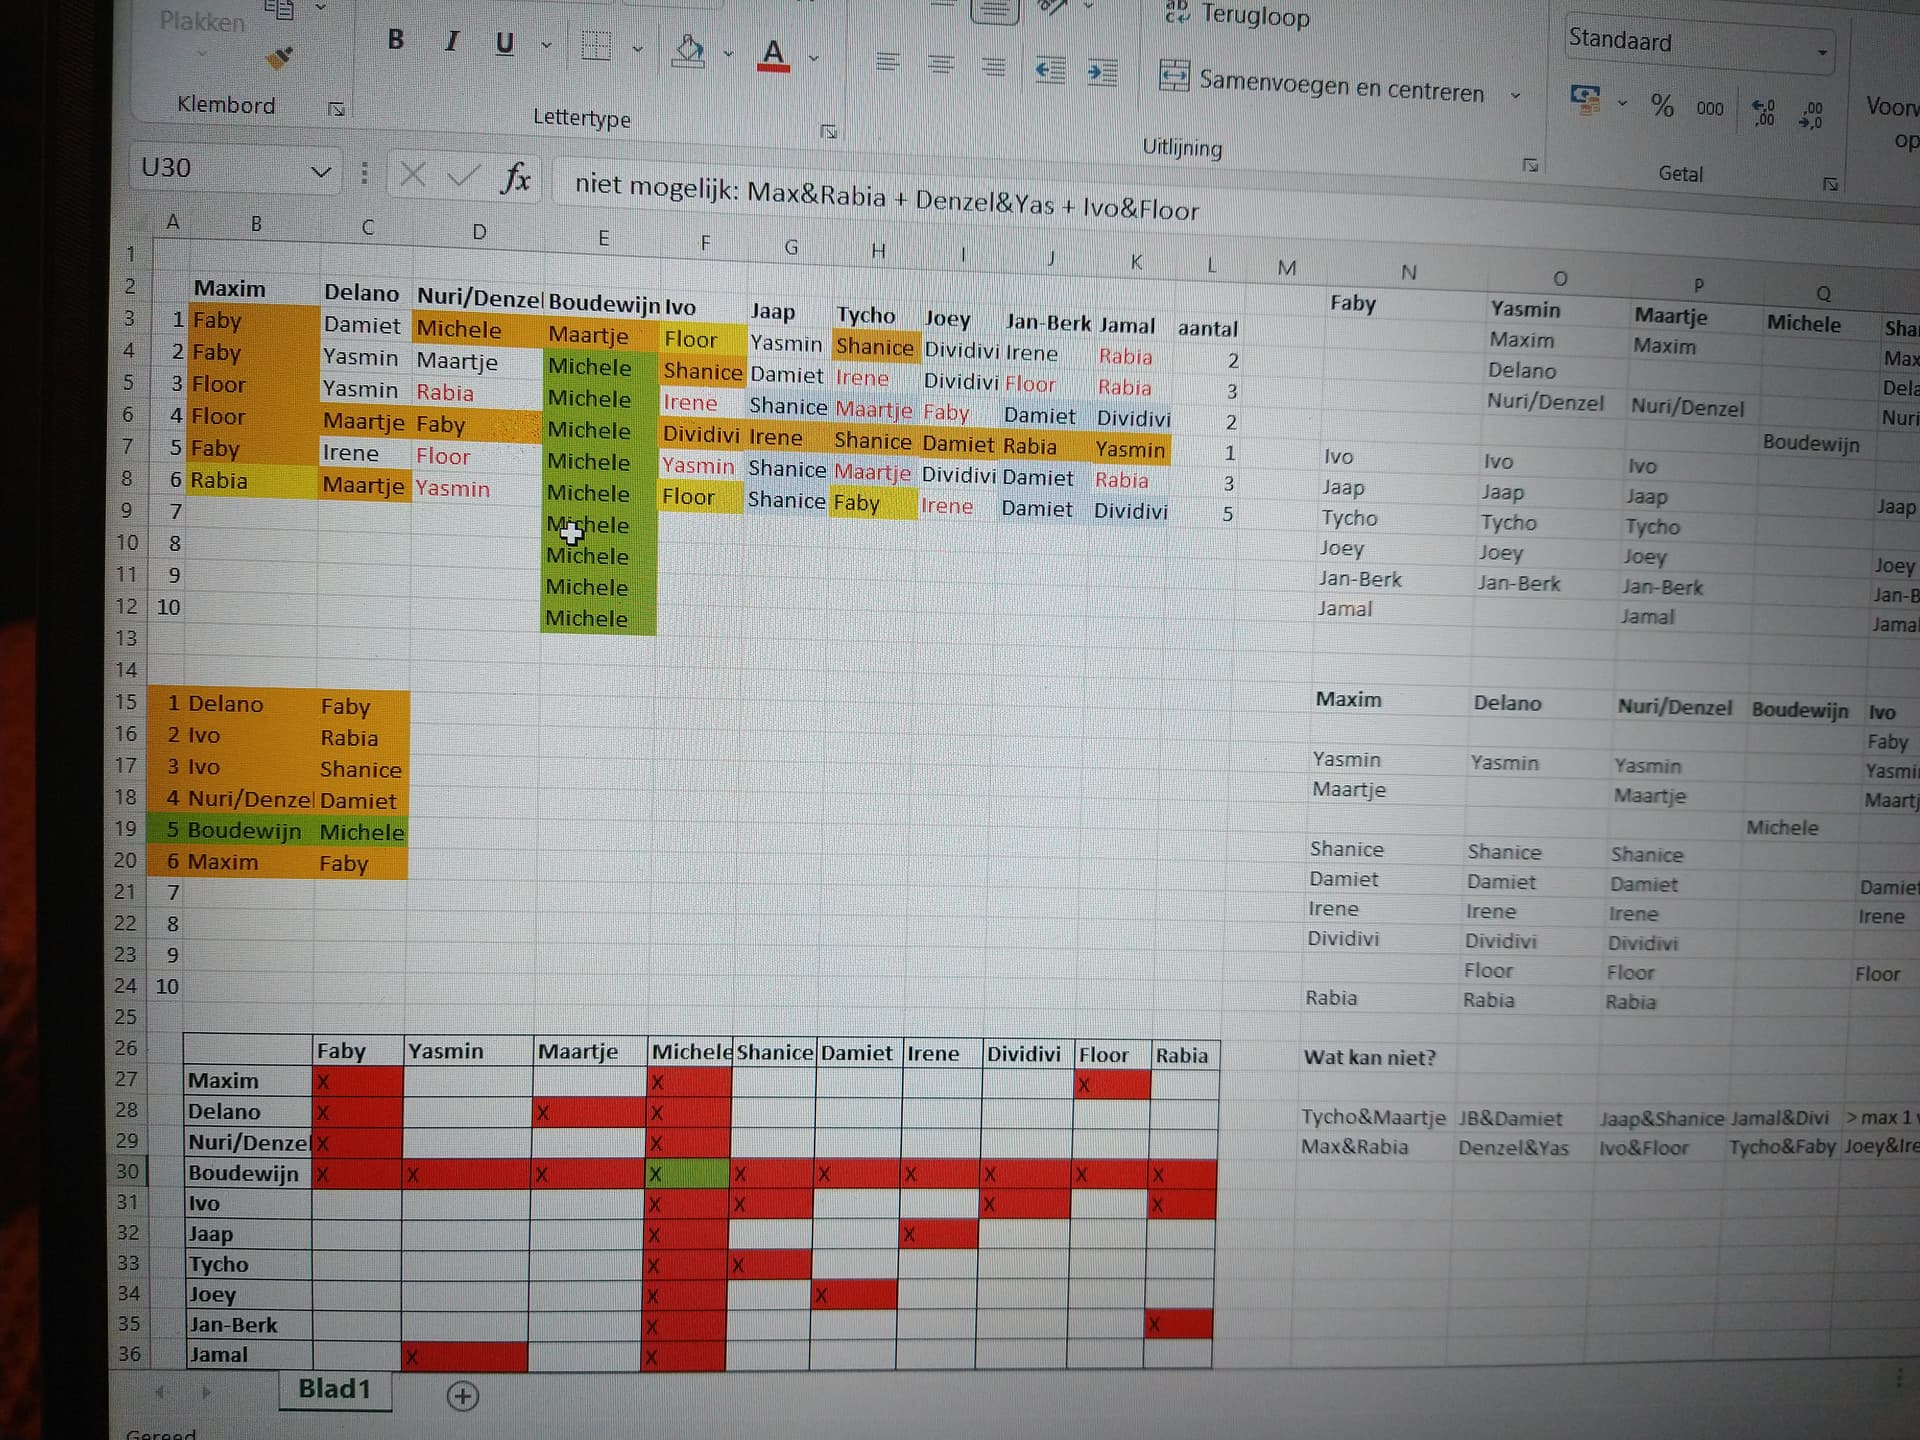1920x1440 pixels.
Task: Select the Blad1 sheet tab
Action: 334,1388
